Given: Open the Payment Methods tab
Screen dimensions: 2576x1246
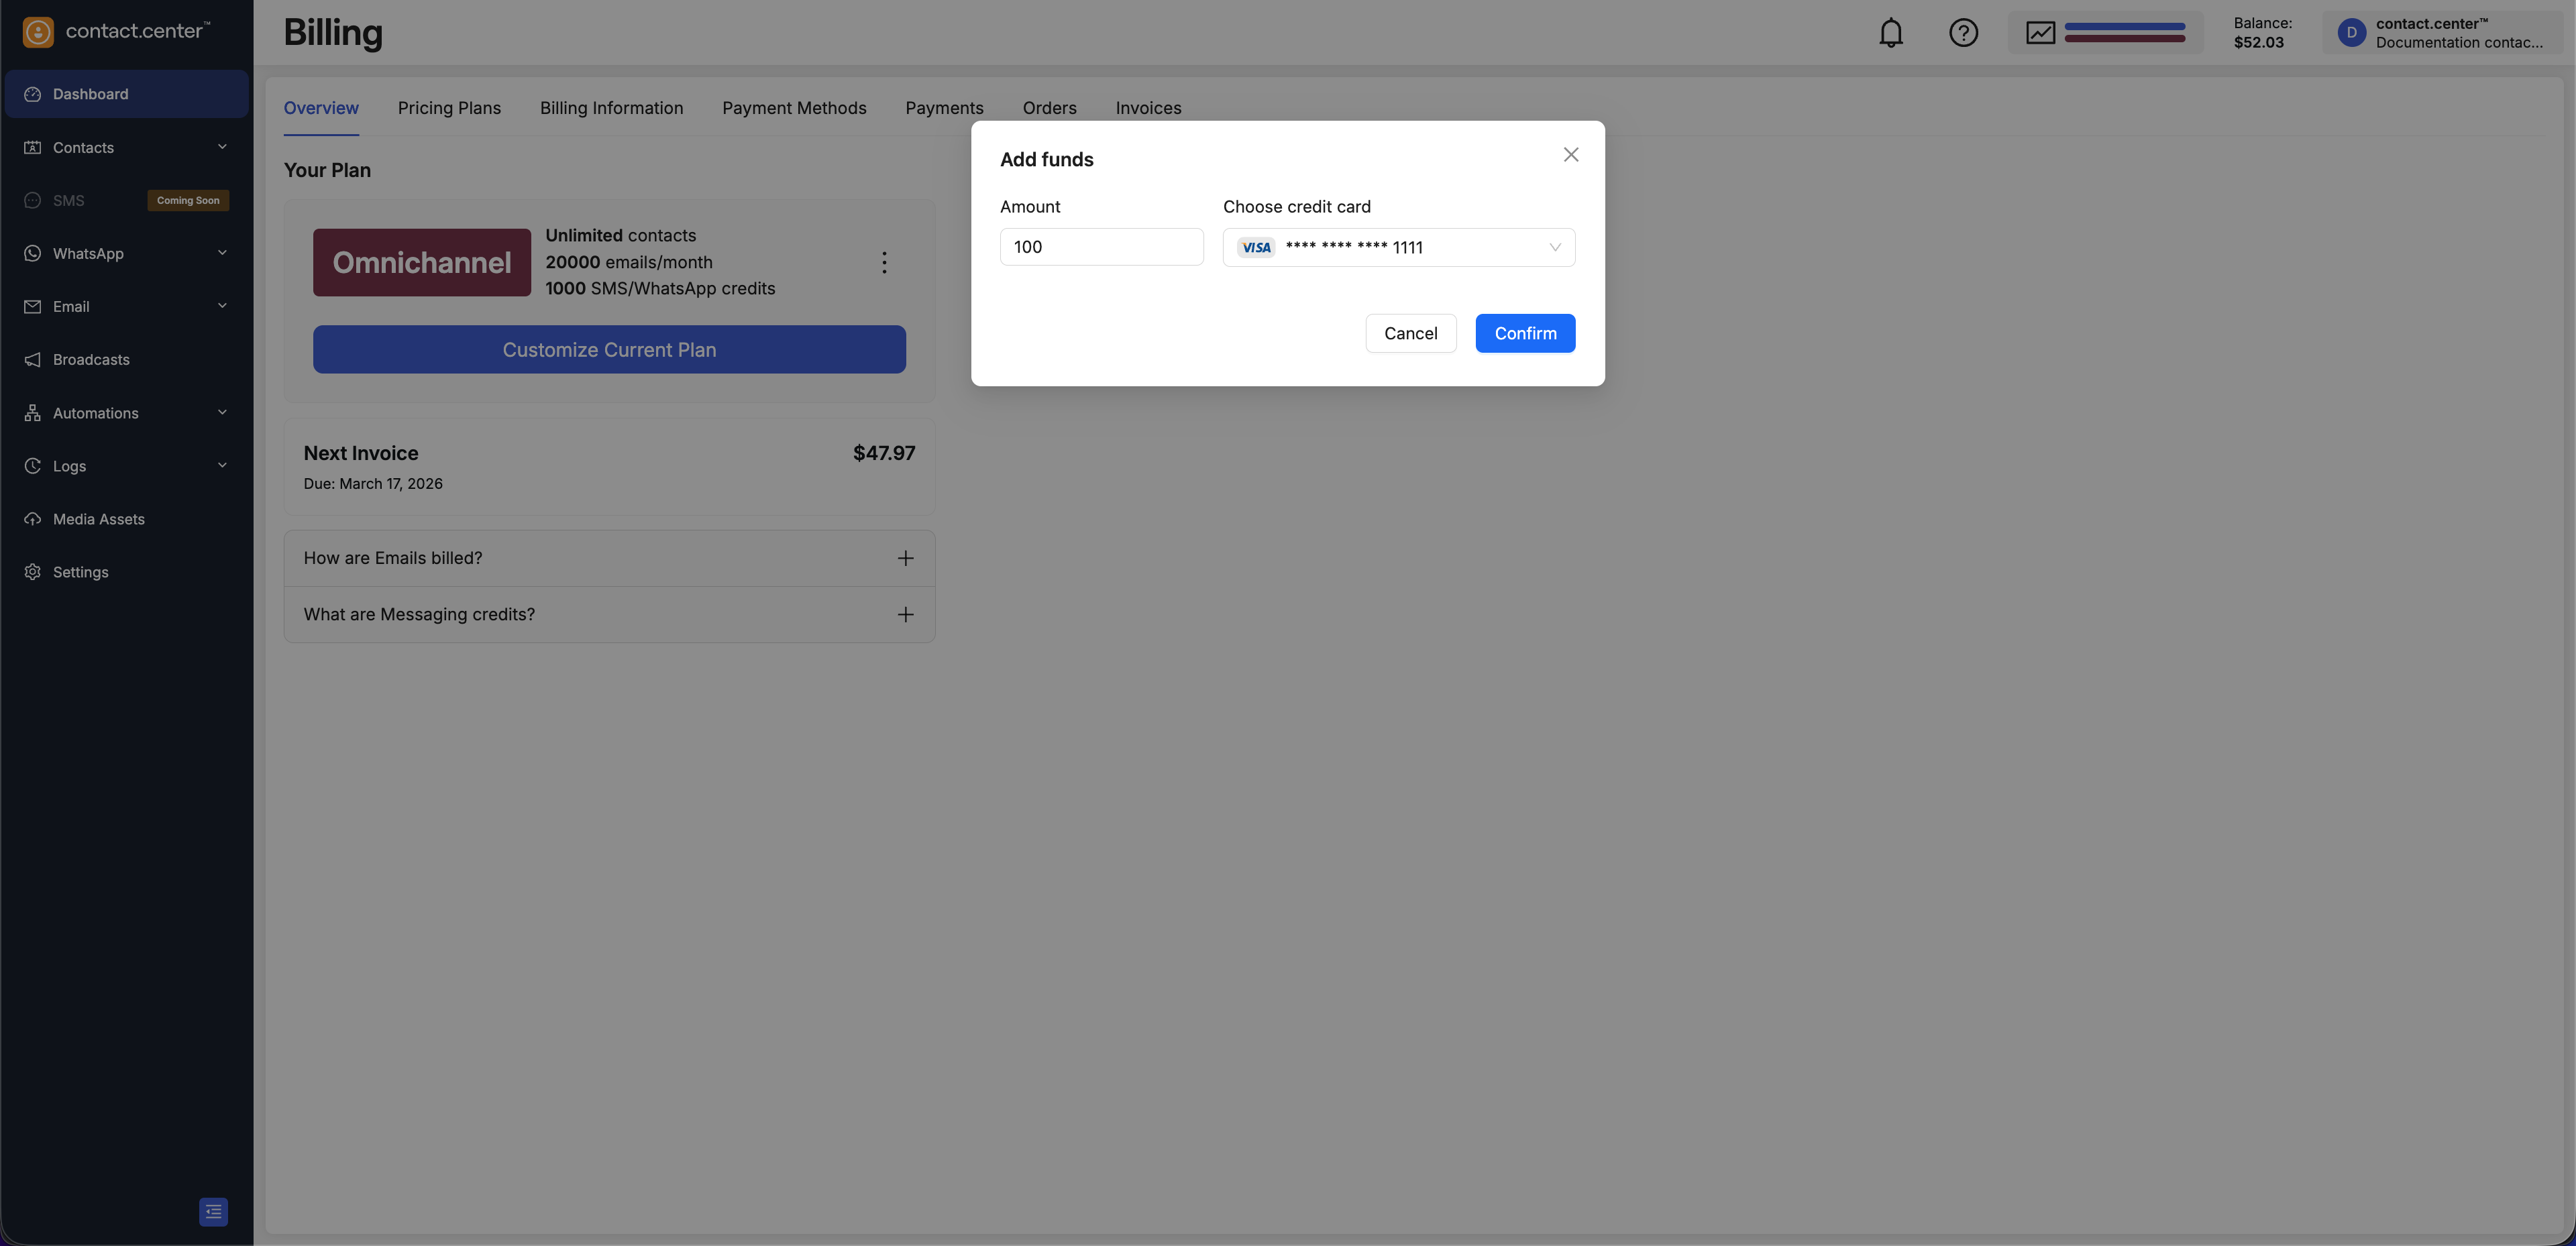Looking at the screenshot, I should click(794, 108).
